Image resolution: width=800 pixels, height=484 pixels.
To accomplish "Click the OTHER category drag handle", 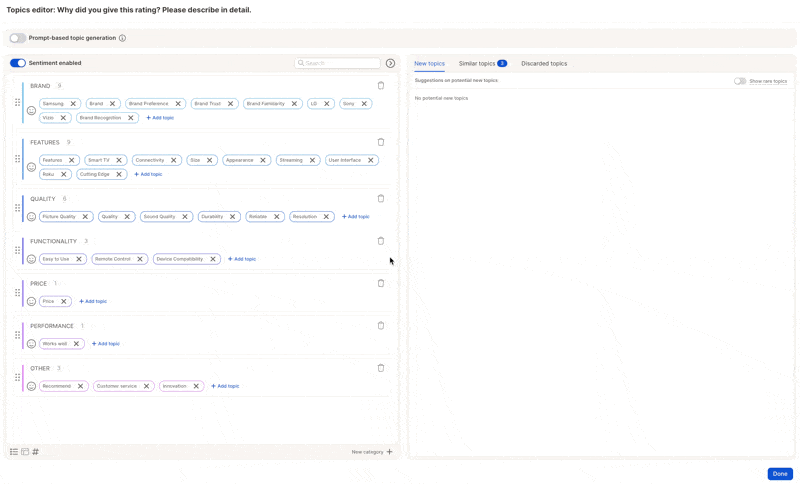I will [x=17, y=377].
